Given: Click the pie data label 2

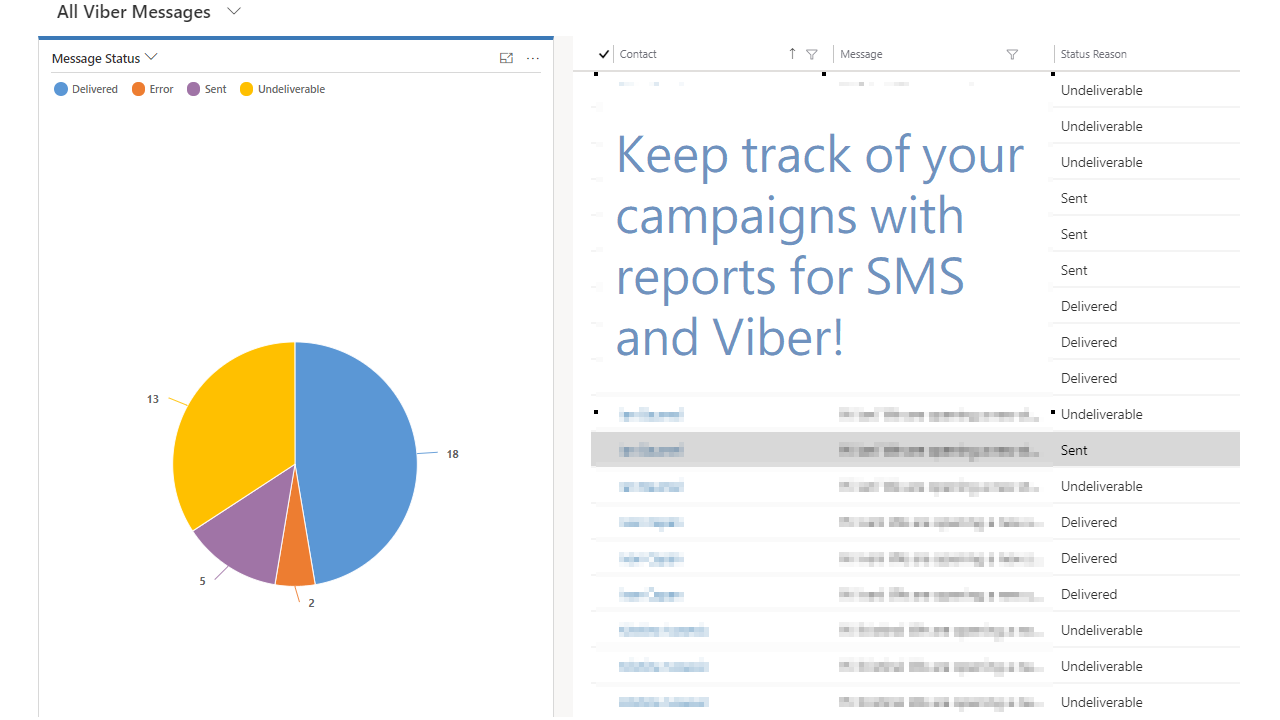Looking at the screenshot, I should pos(311,603).
